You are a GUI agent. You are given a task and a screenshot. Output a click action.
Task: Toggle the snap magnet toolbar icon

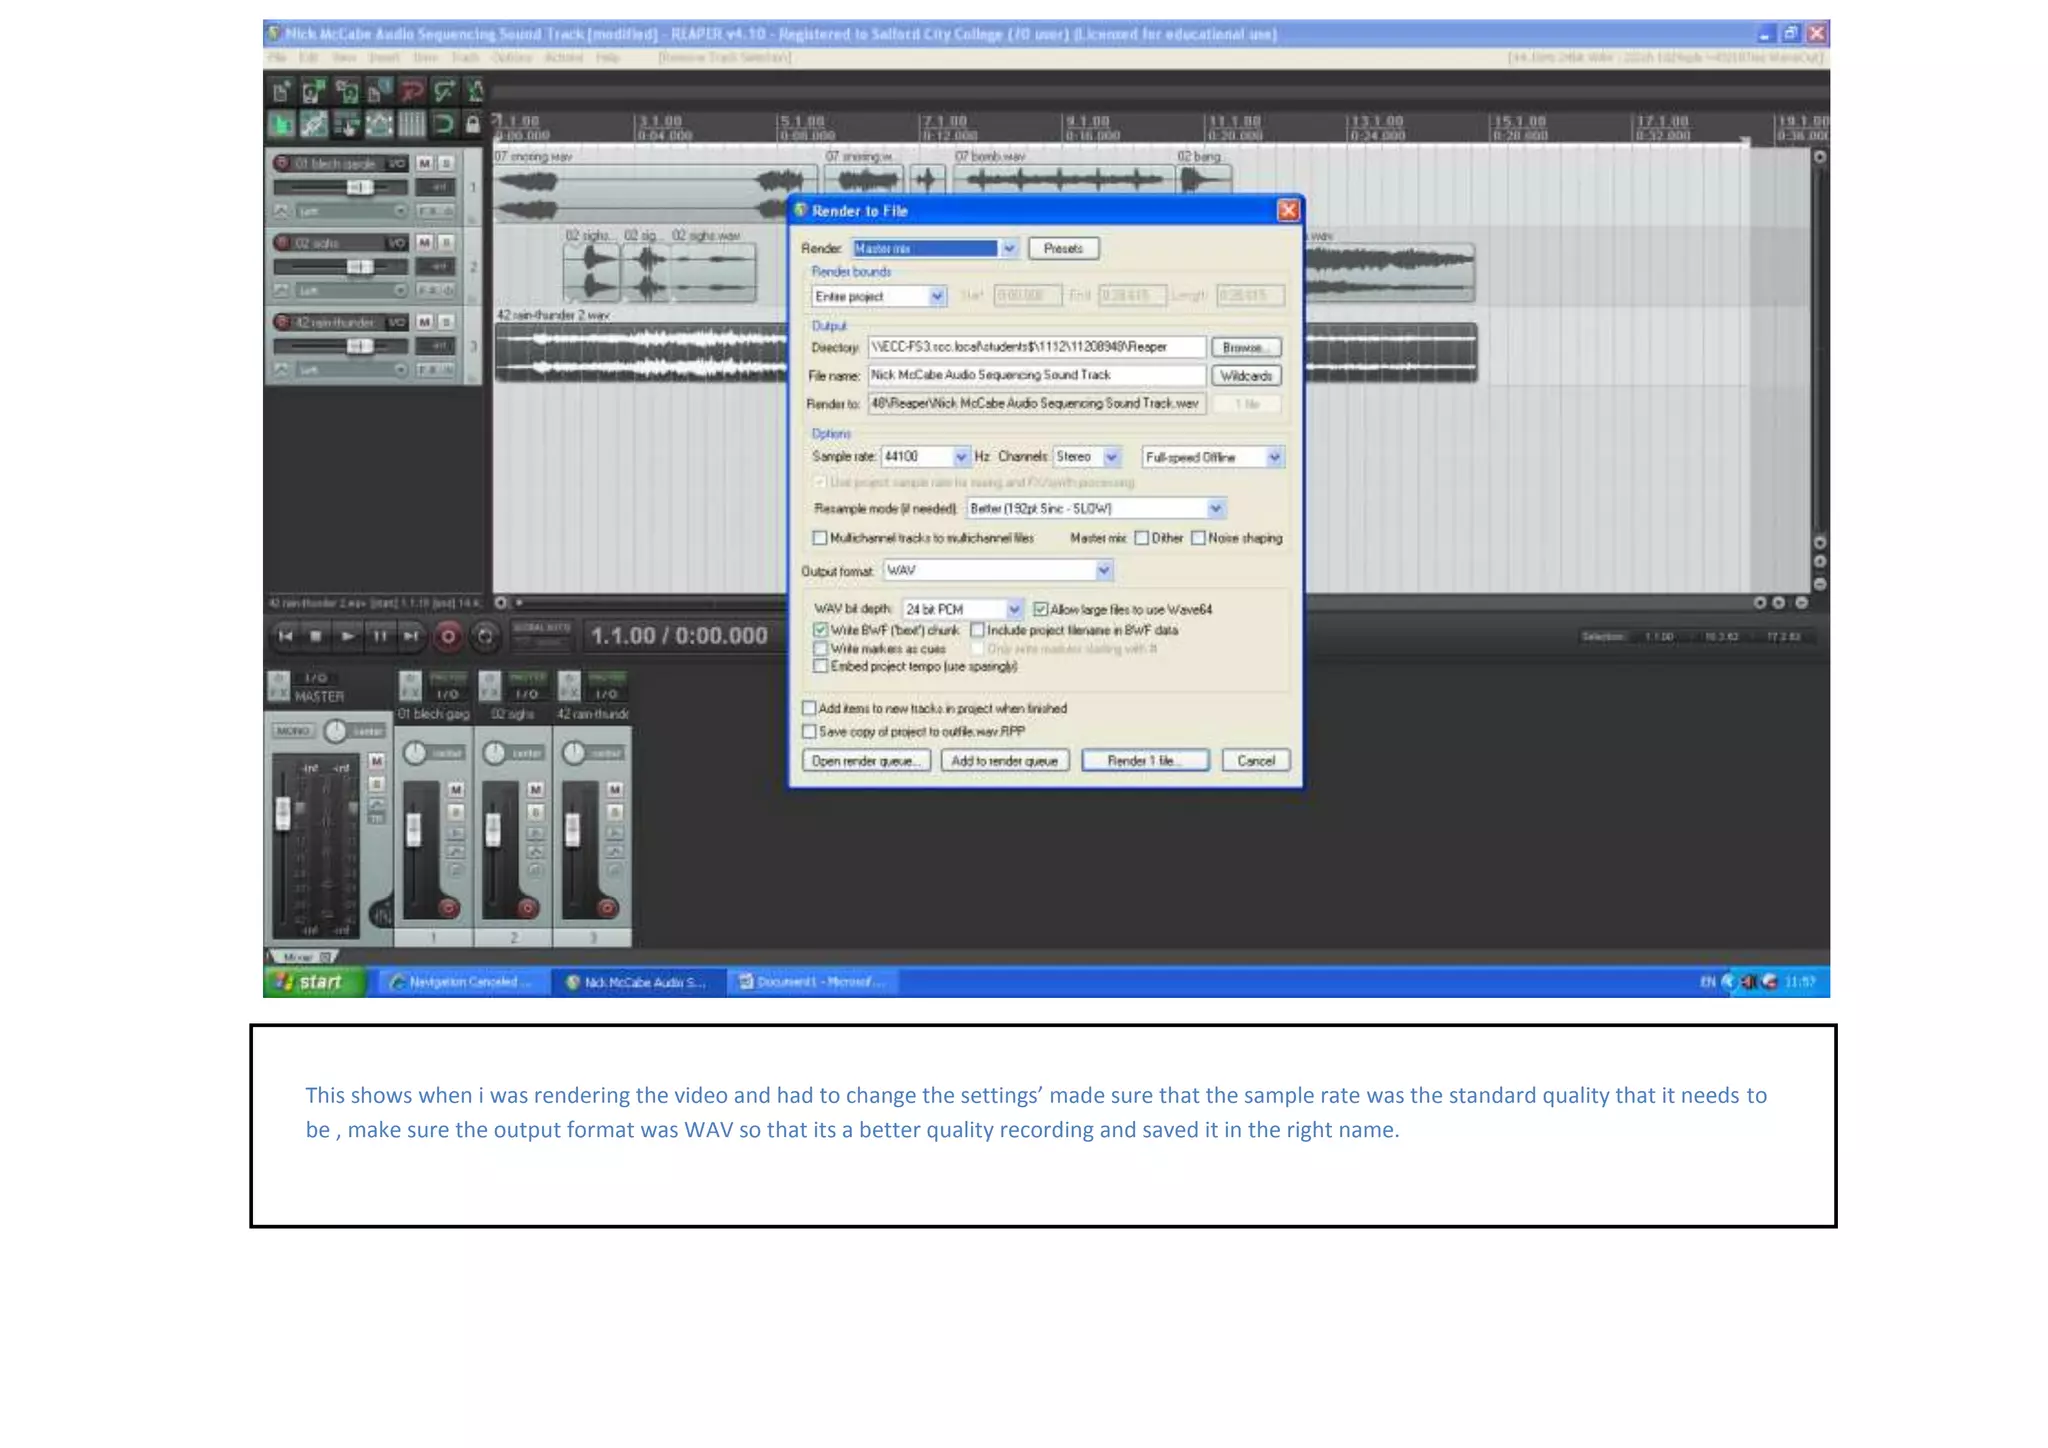pos(443,124)
